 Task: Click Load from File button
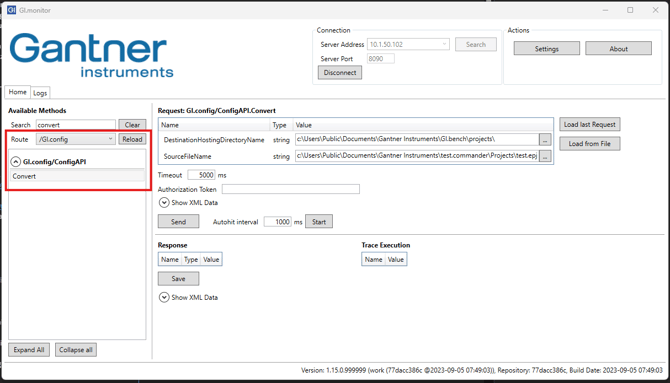590,144
